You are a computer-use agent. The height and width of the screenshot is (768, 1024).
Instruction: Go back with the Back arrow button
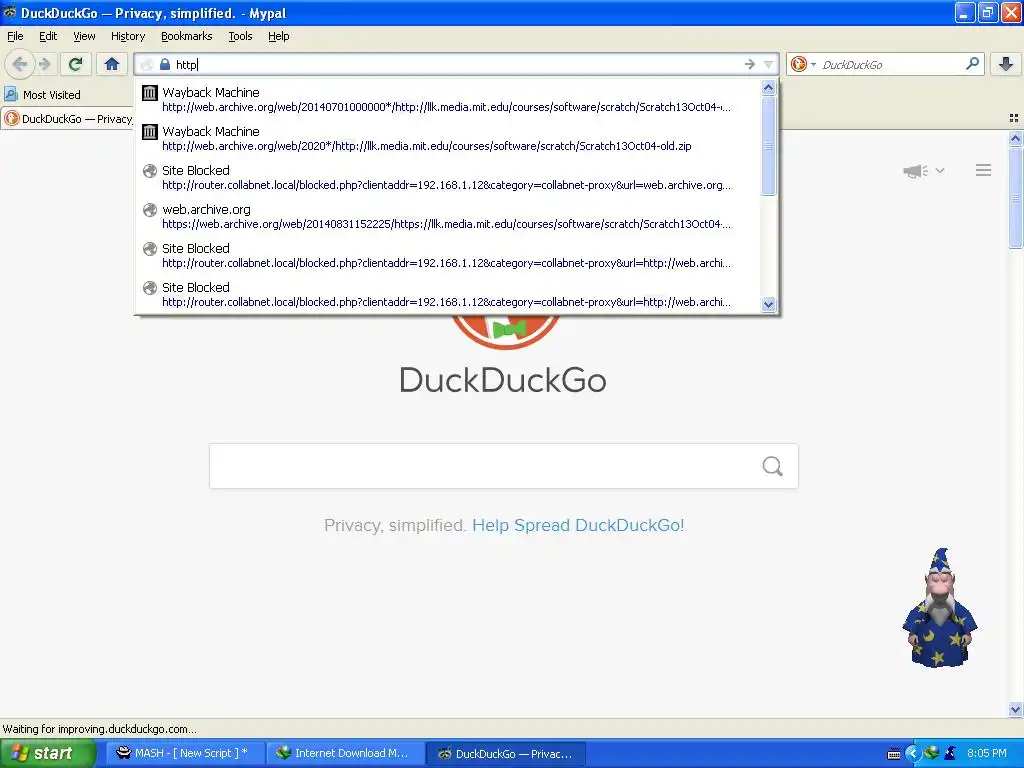point(20,64)
